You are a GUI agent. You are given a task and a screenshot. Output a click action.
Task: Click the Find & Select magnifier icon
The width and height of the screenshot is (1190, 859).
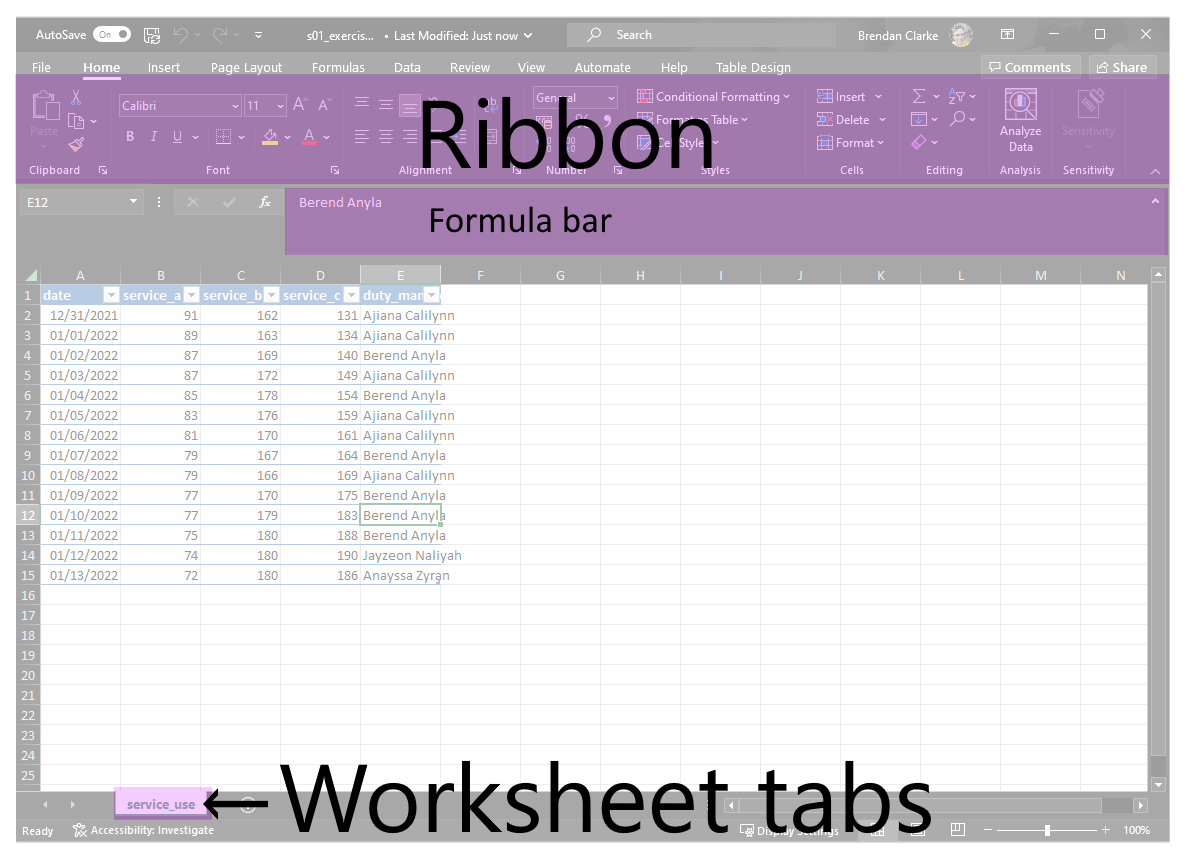pos(958,119)
